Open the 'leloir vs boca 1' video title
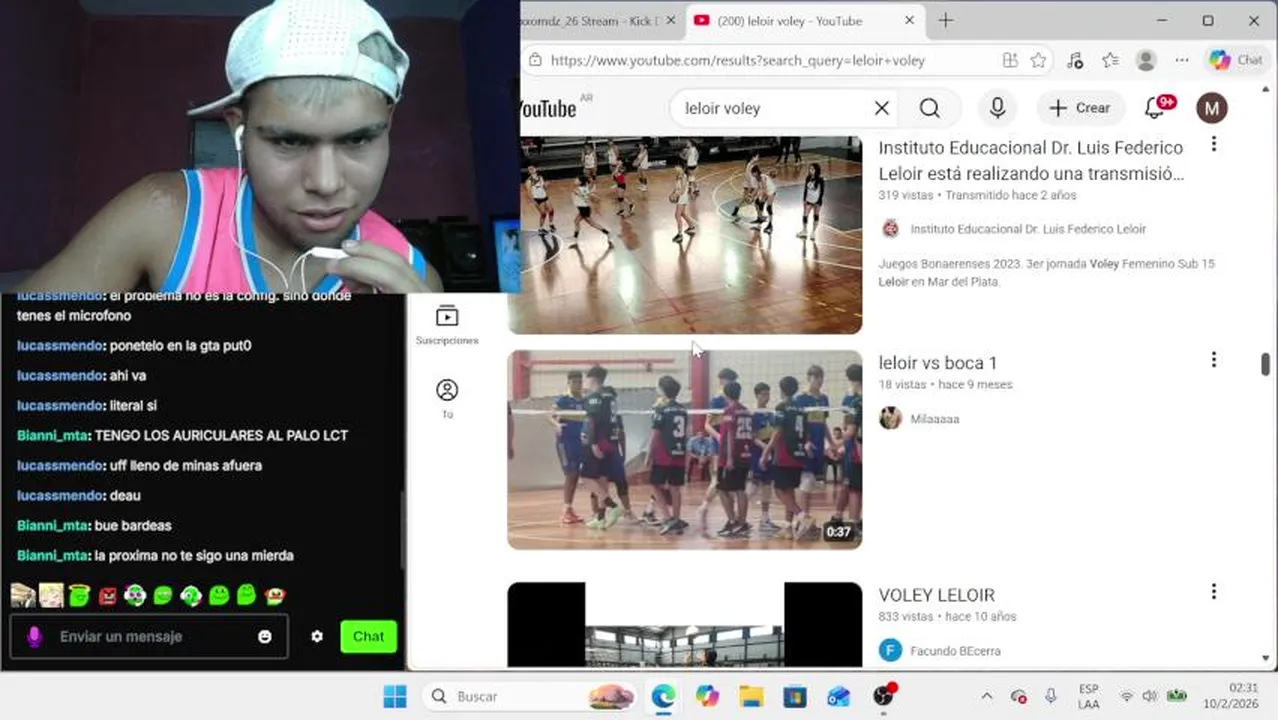This screenshot has width=1278, height=720. [937, 363]
